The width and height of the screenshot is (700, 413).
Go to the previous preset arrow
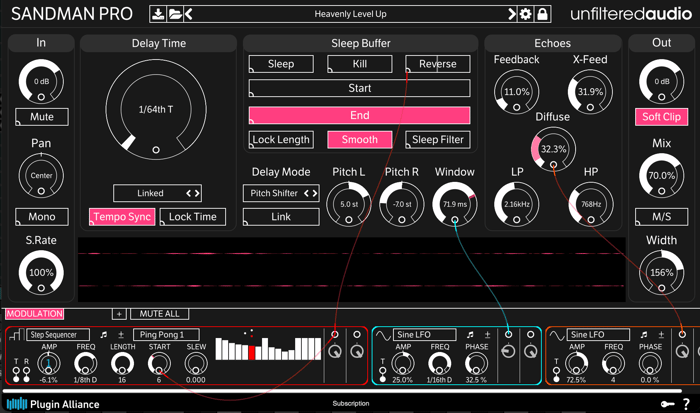click(188, 14)
